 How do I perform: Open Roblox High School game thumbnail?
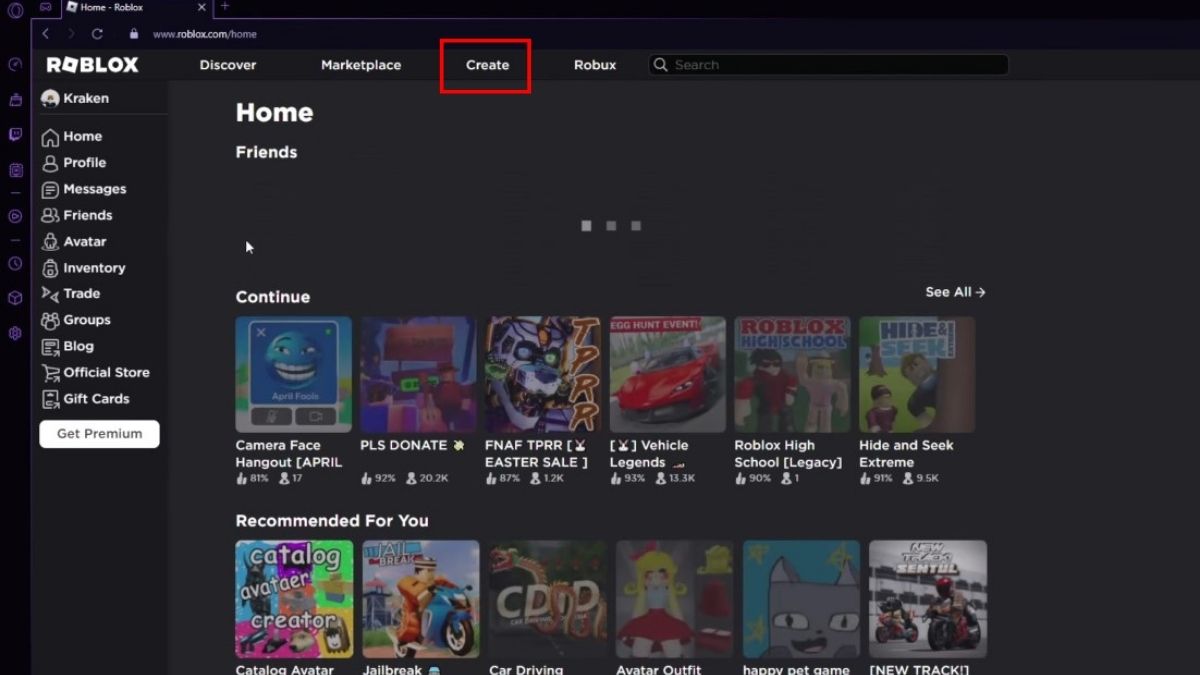tap(792, 375)
